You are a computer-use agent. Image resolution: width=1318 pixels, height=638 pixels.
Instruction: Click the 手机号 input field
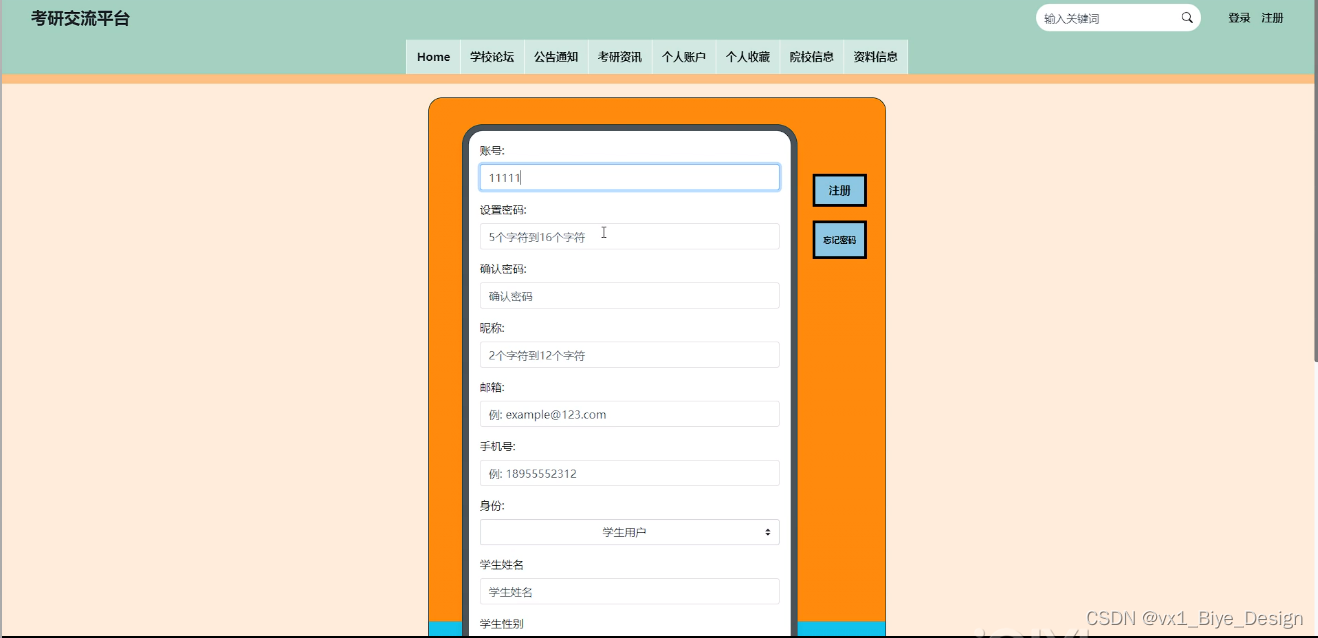(x=630, y=473)
